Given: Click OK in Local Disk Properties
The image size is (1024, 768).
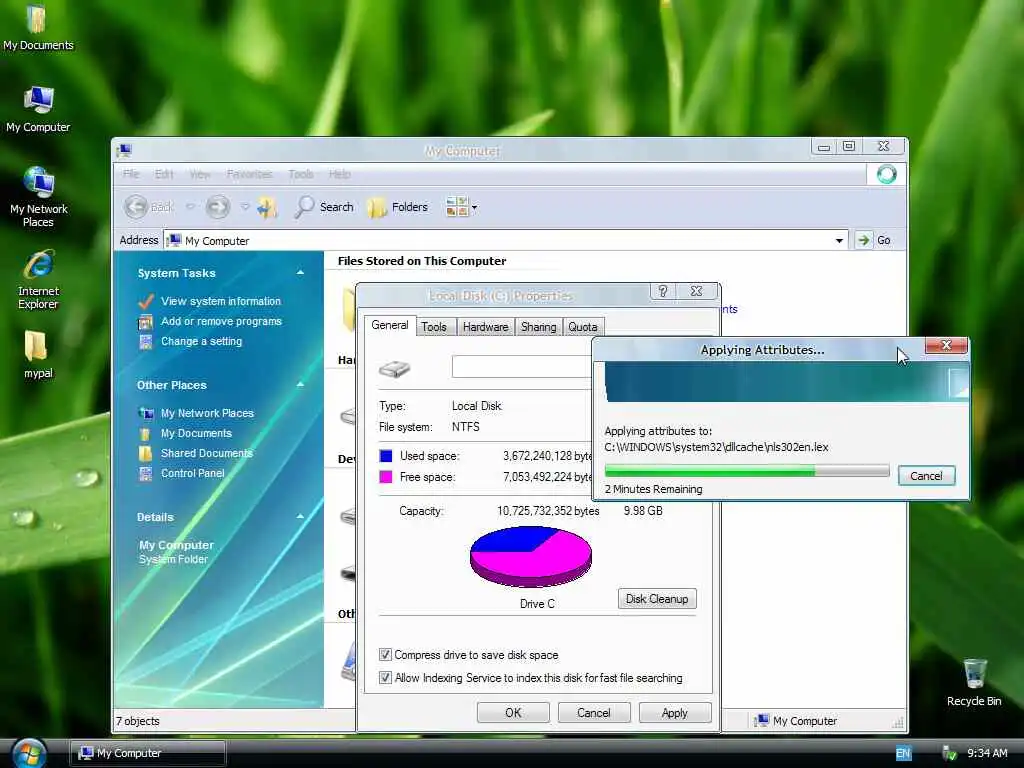Looking at the screenshot, I should point(513,713).
